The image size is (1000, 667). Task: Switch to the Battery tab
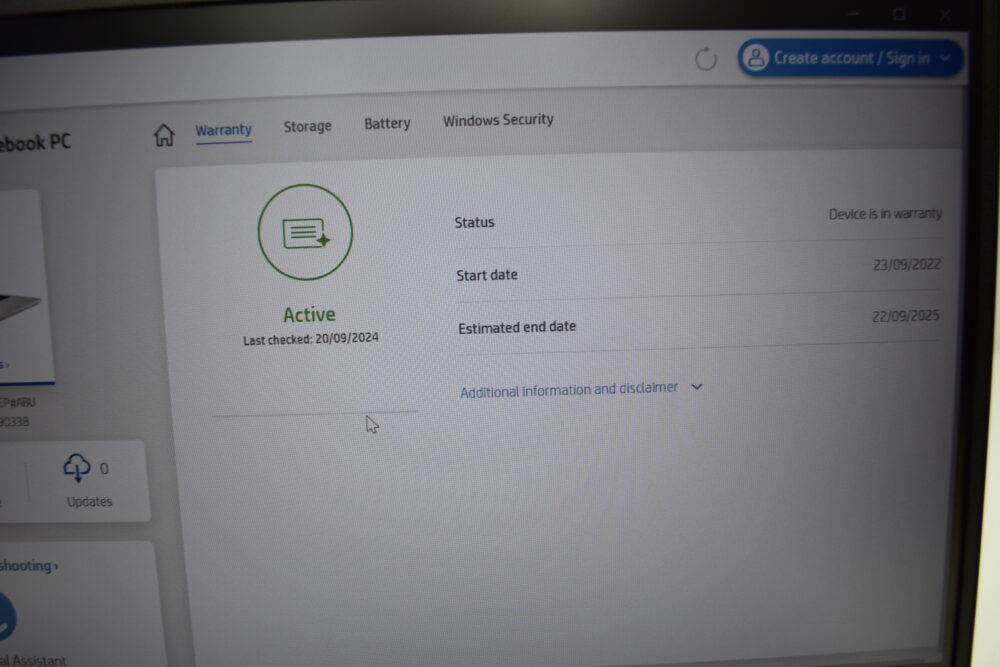coord(387,123)
